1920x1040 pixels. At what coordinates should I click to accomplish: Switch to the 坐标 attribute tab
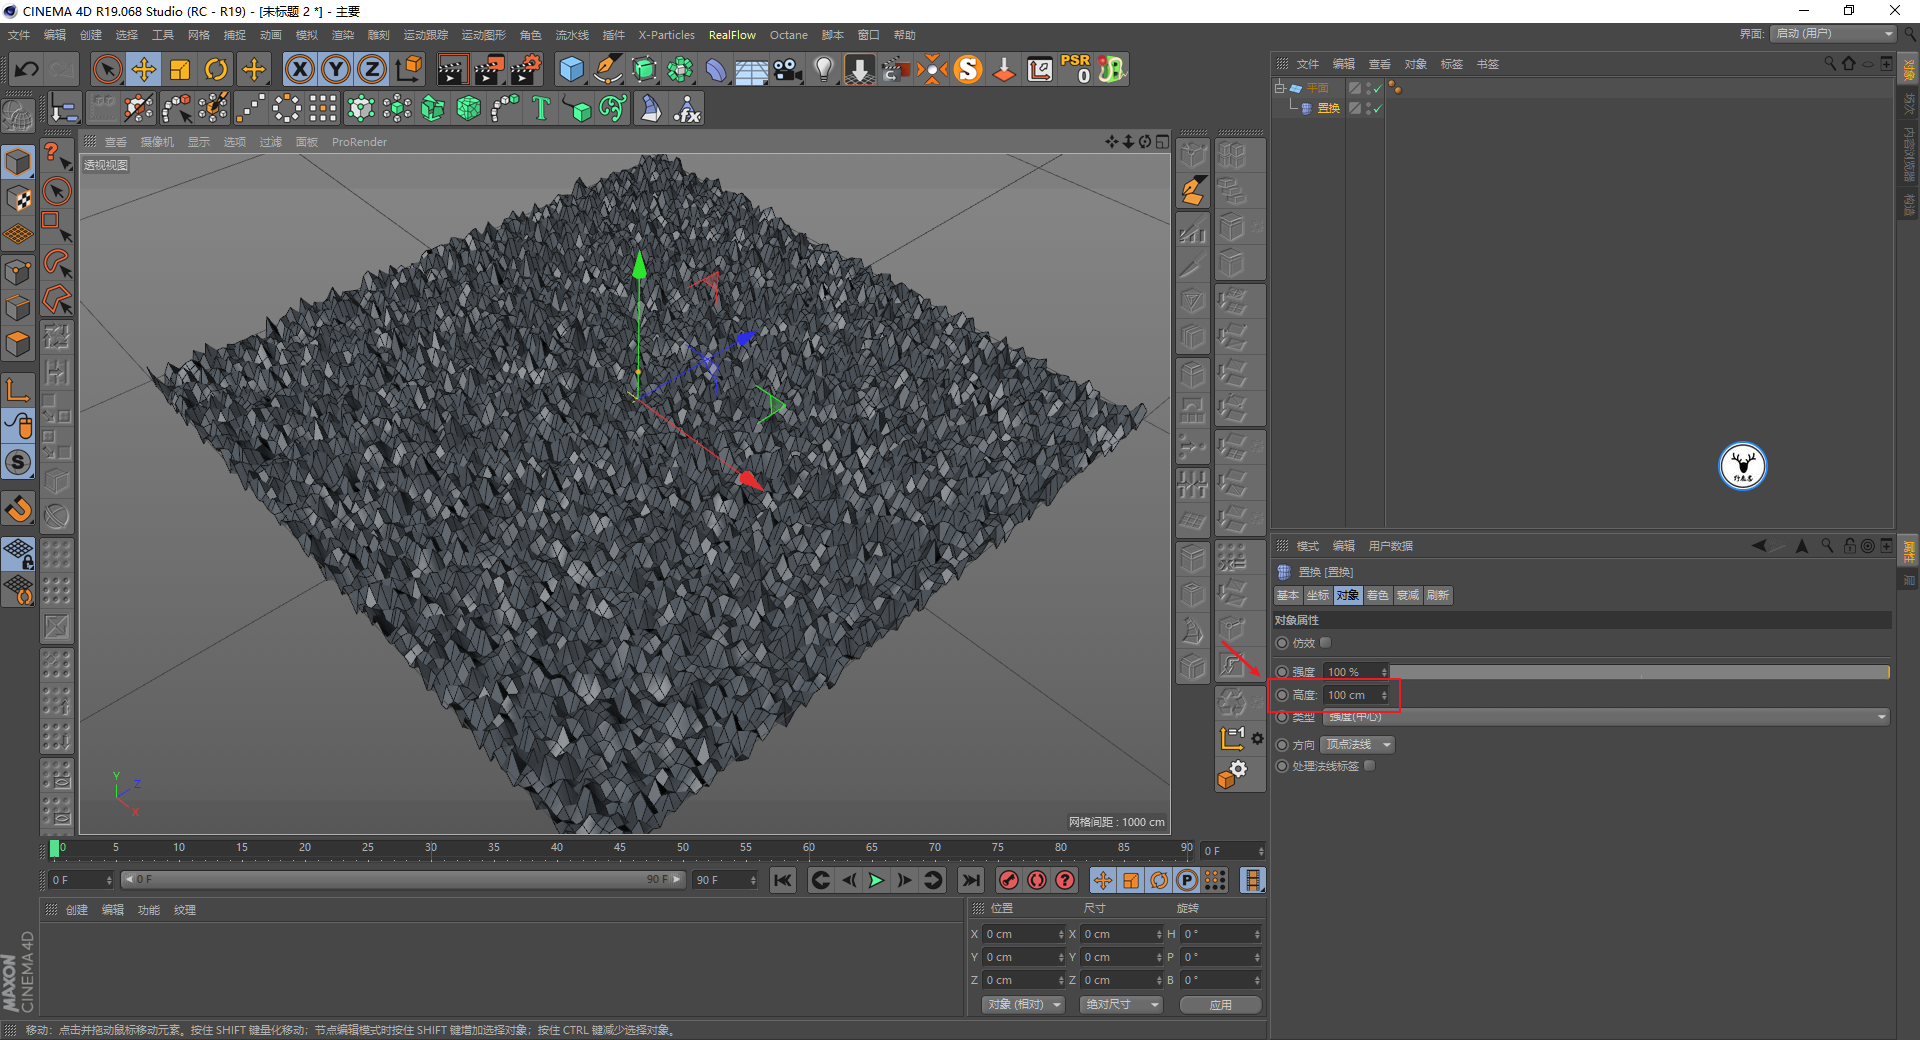[1318, 595]
